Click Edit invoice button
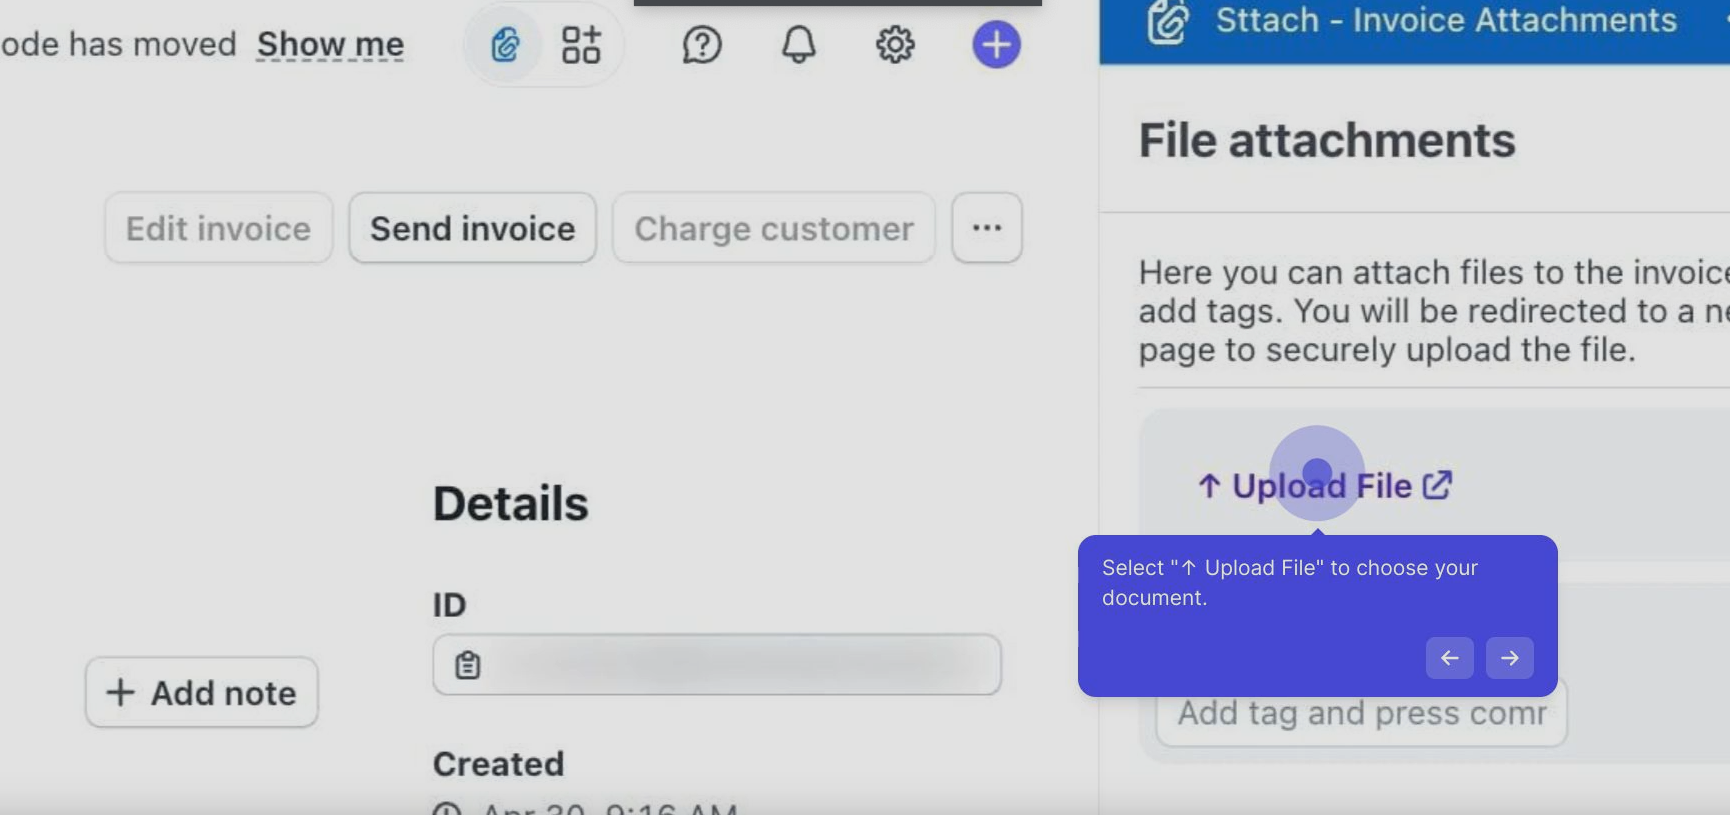Viewport: 1730px width, 815px height. pos(218,228)
